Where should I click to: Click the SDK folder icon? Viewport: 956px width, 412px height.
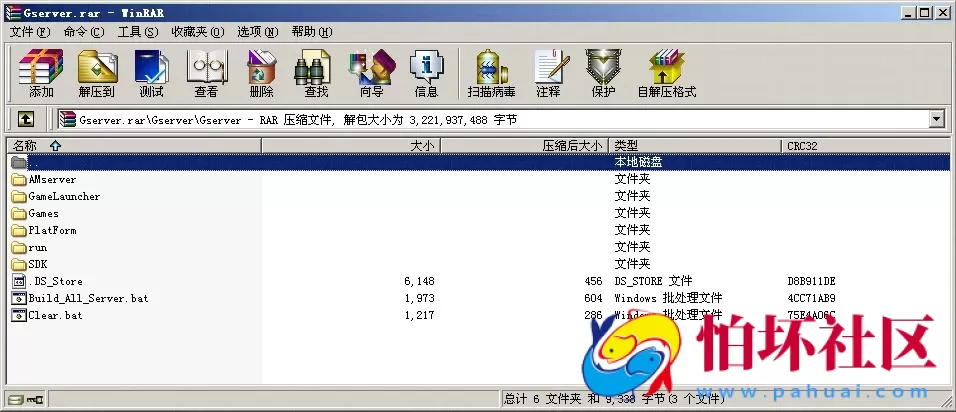coord(19,265)
